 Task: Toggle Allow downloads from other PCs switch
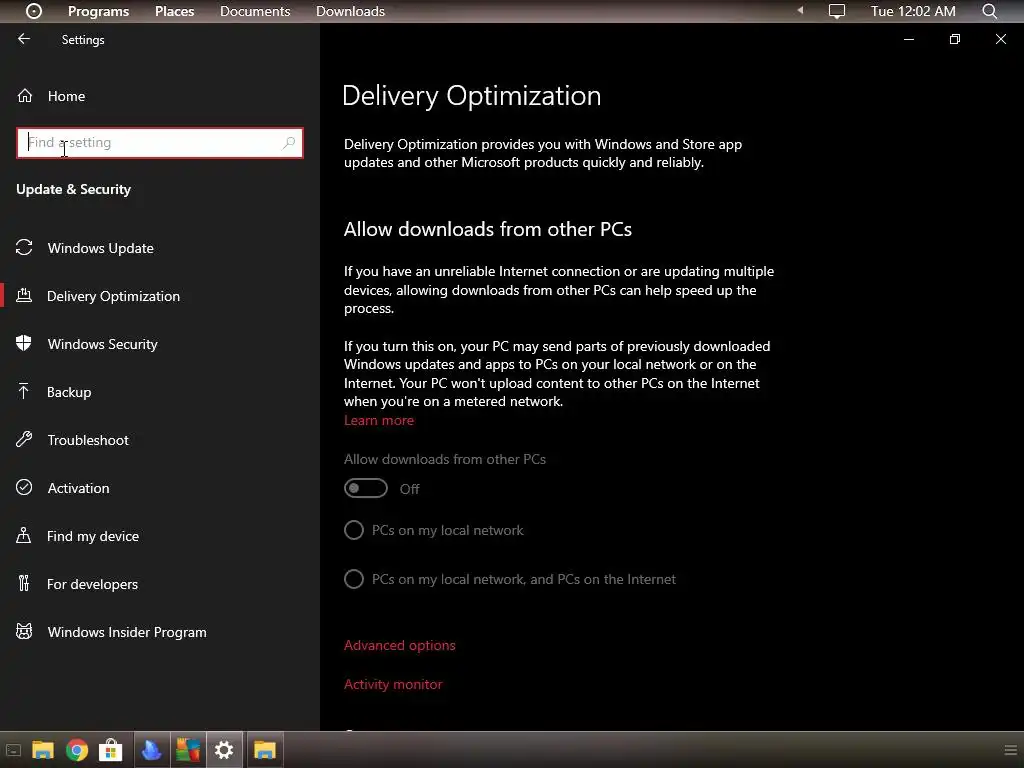pos(366,488)
